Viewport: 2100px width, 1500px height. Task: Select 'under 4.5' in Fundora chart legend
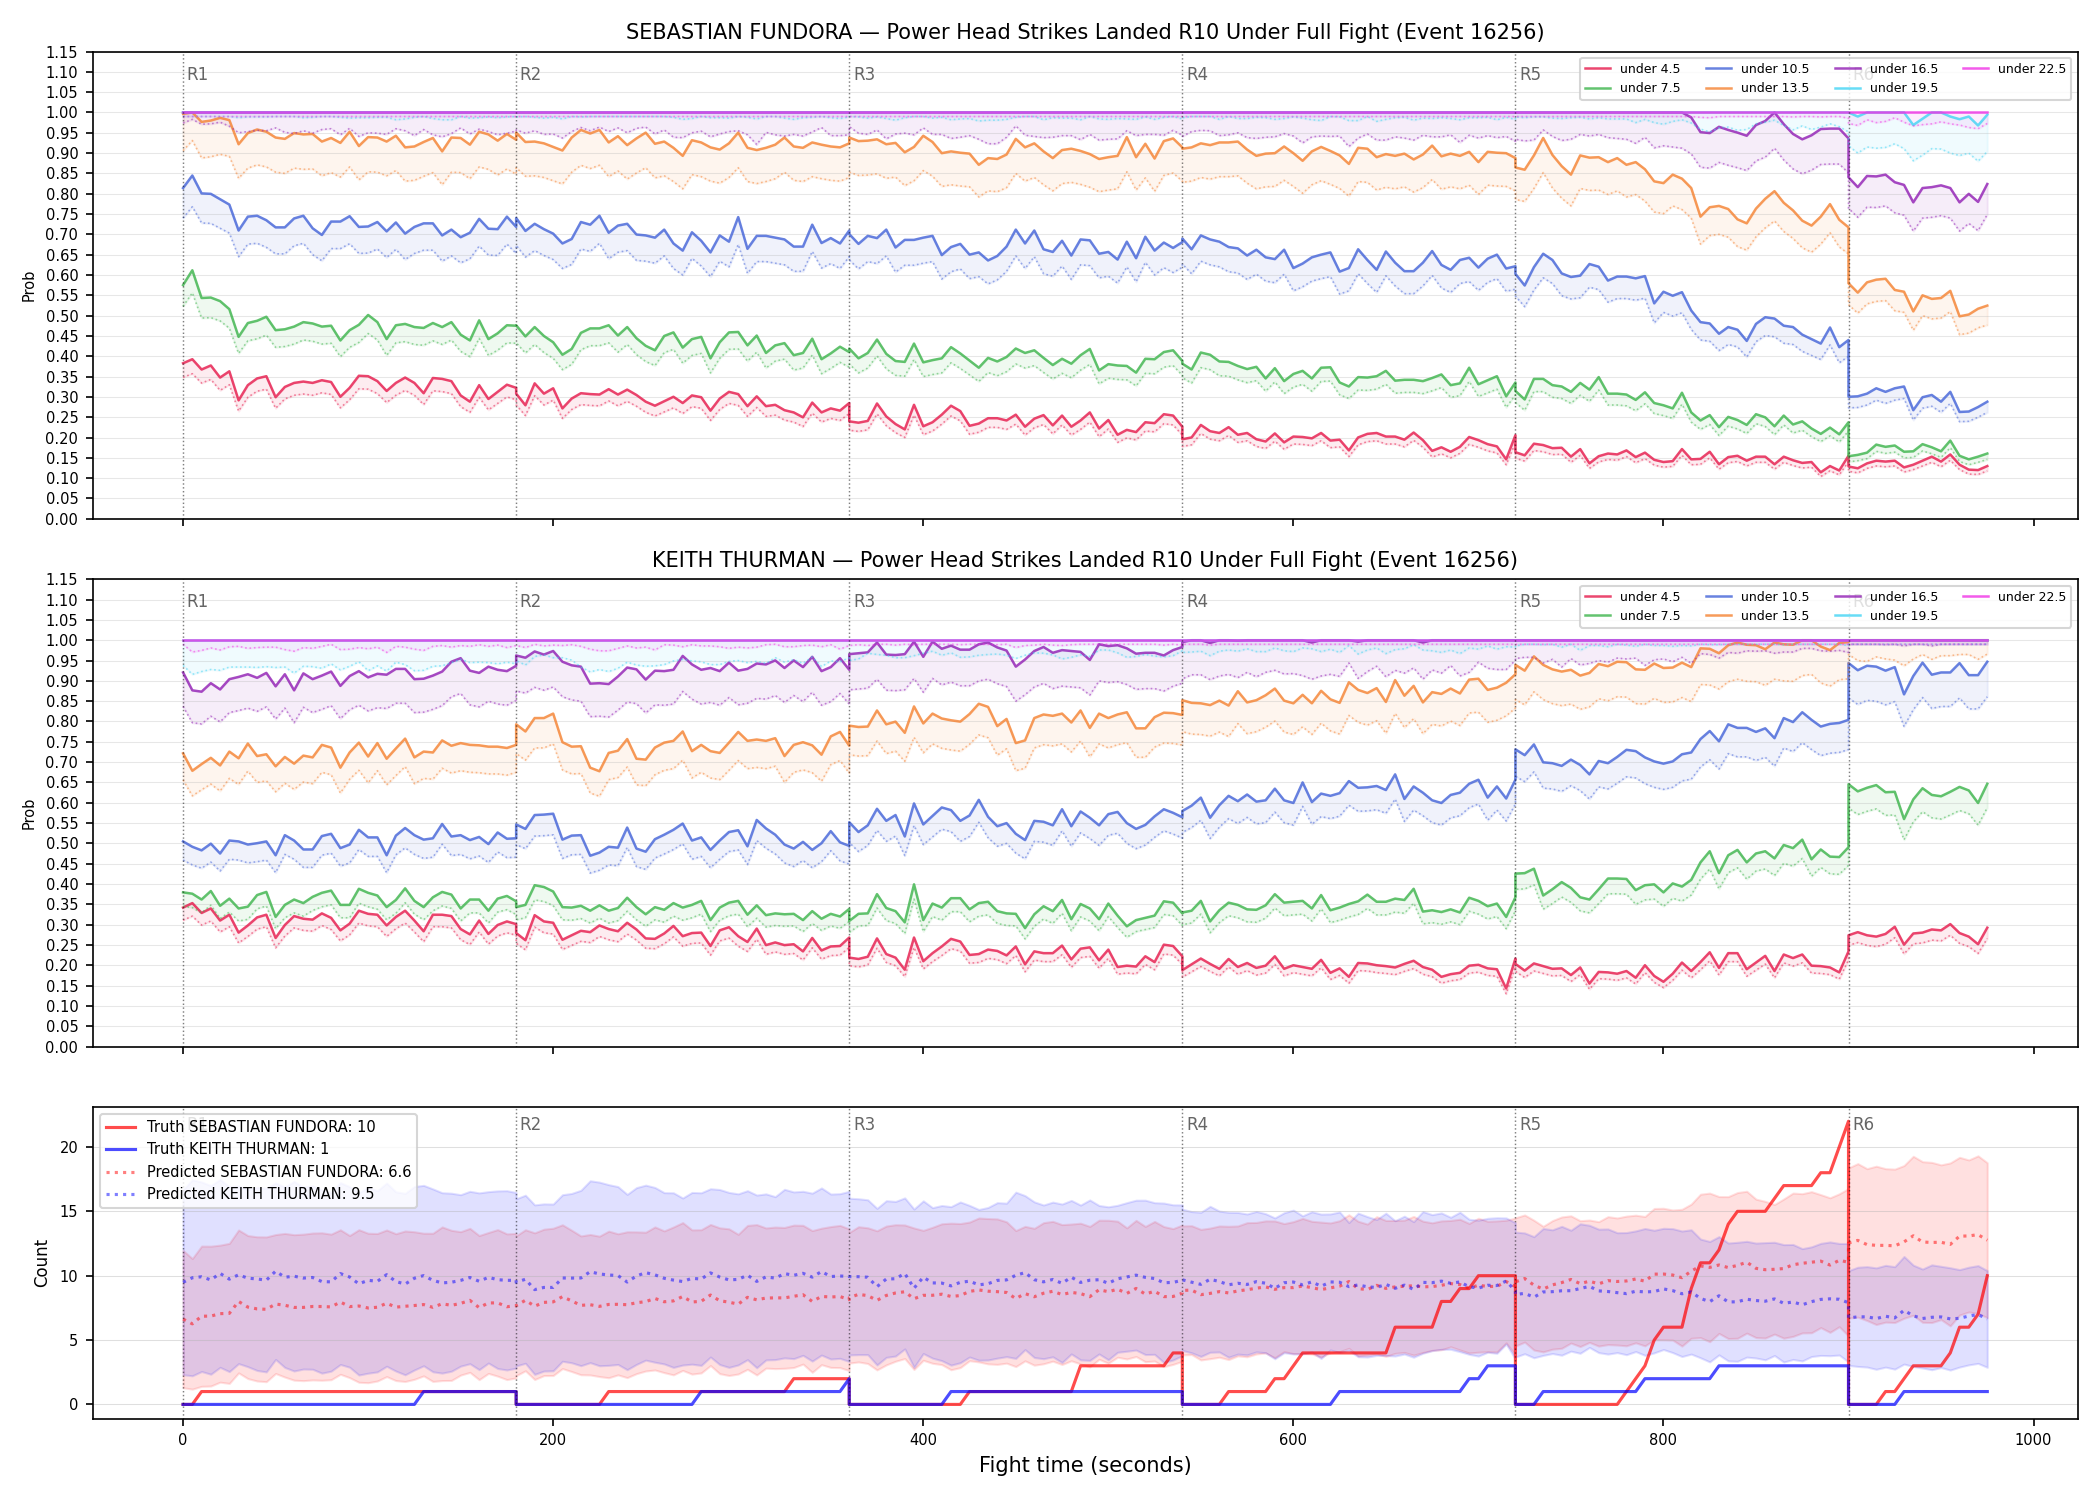tap(1633, 69)
